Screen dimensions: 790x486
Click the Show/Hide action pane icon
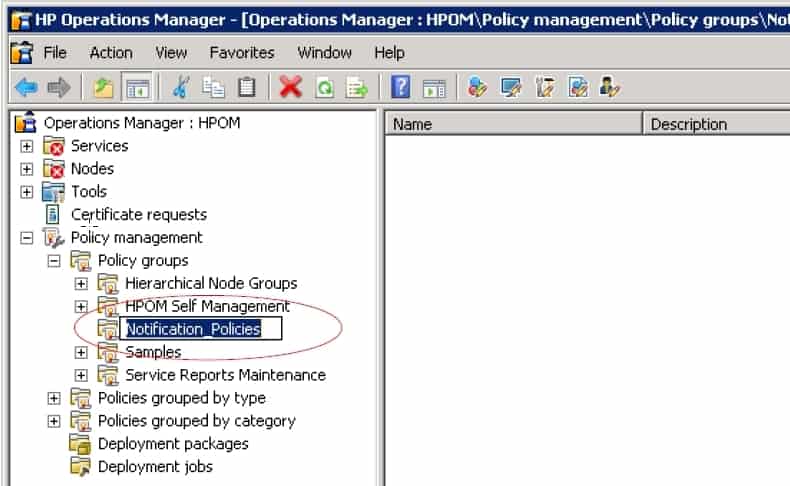[434, 88]
